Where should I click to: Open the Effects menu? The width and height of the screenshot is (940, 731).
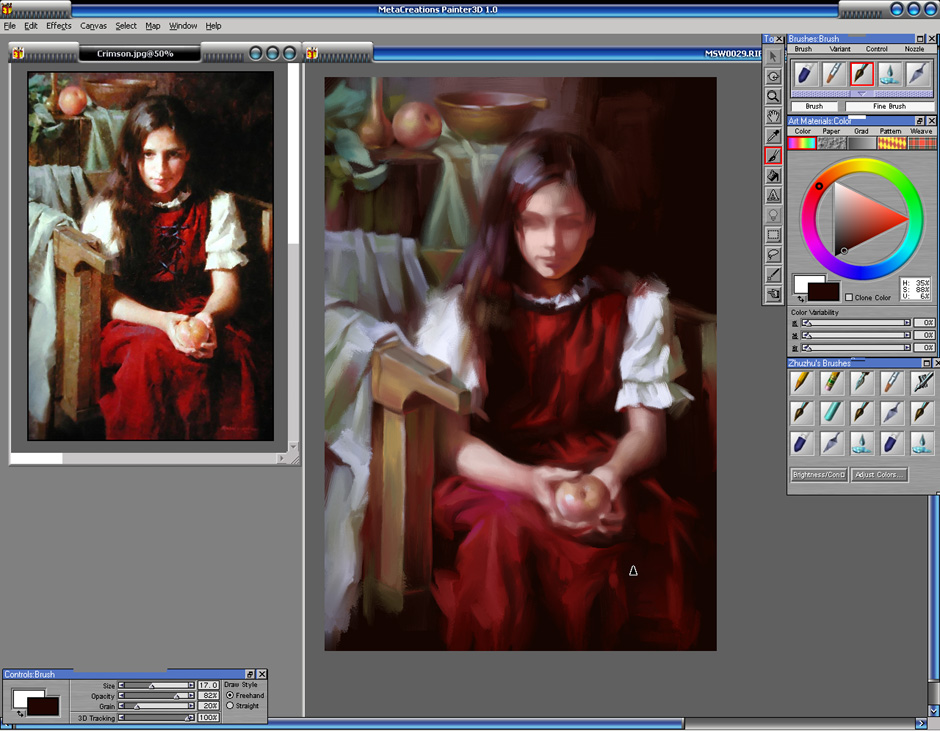pyautogui.click(x=59, y=26)
